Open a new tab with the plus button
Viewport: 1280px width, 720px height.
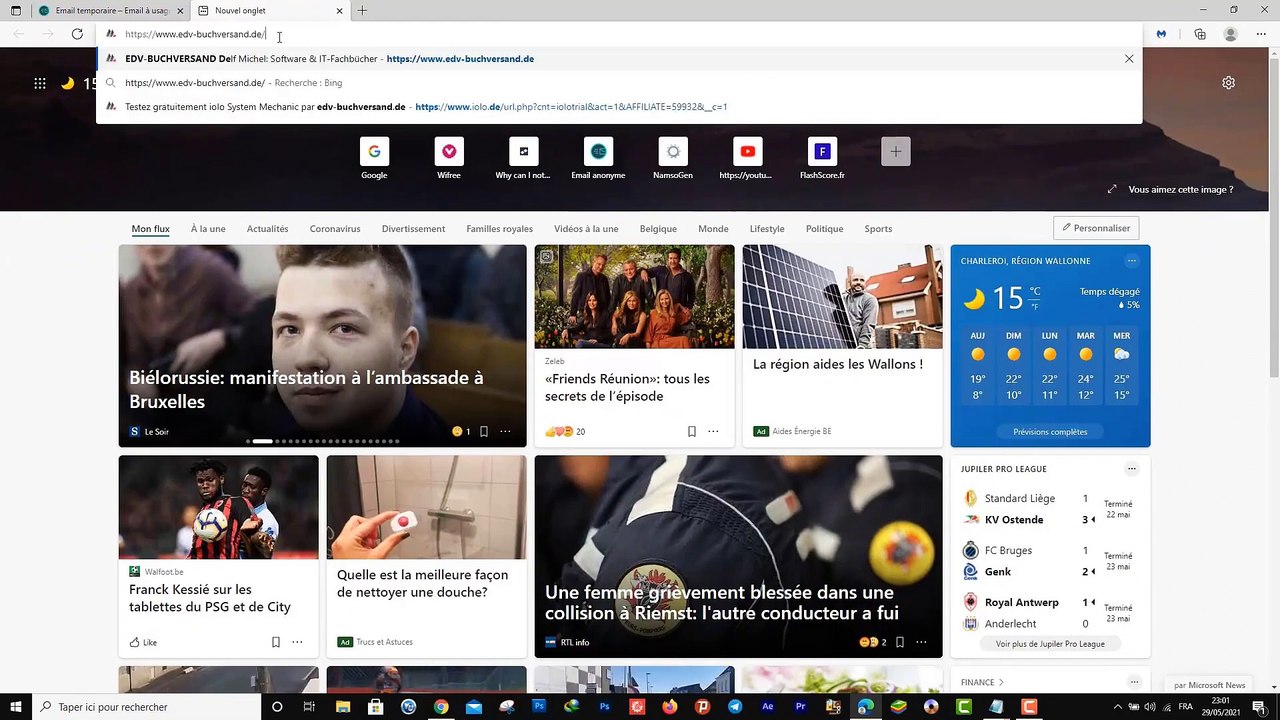(362, 11)
